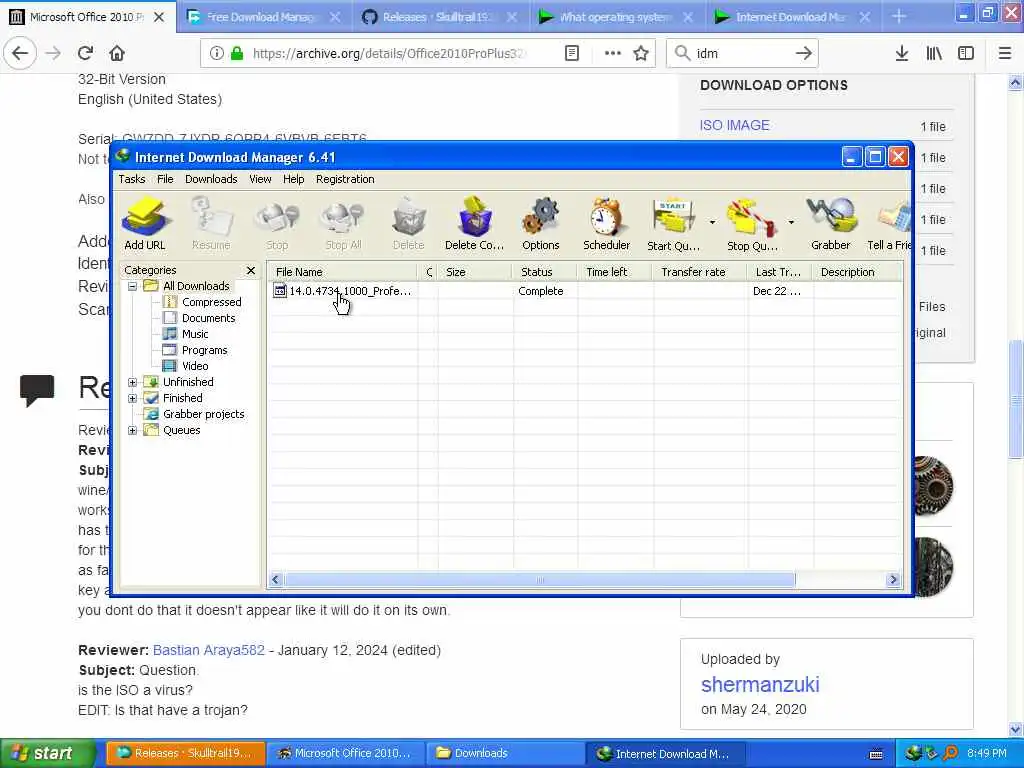
Task: Open Firefox page actions ellipsis
Action: [x=613, y=54]
